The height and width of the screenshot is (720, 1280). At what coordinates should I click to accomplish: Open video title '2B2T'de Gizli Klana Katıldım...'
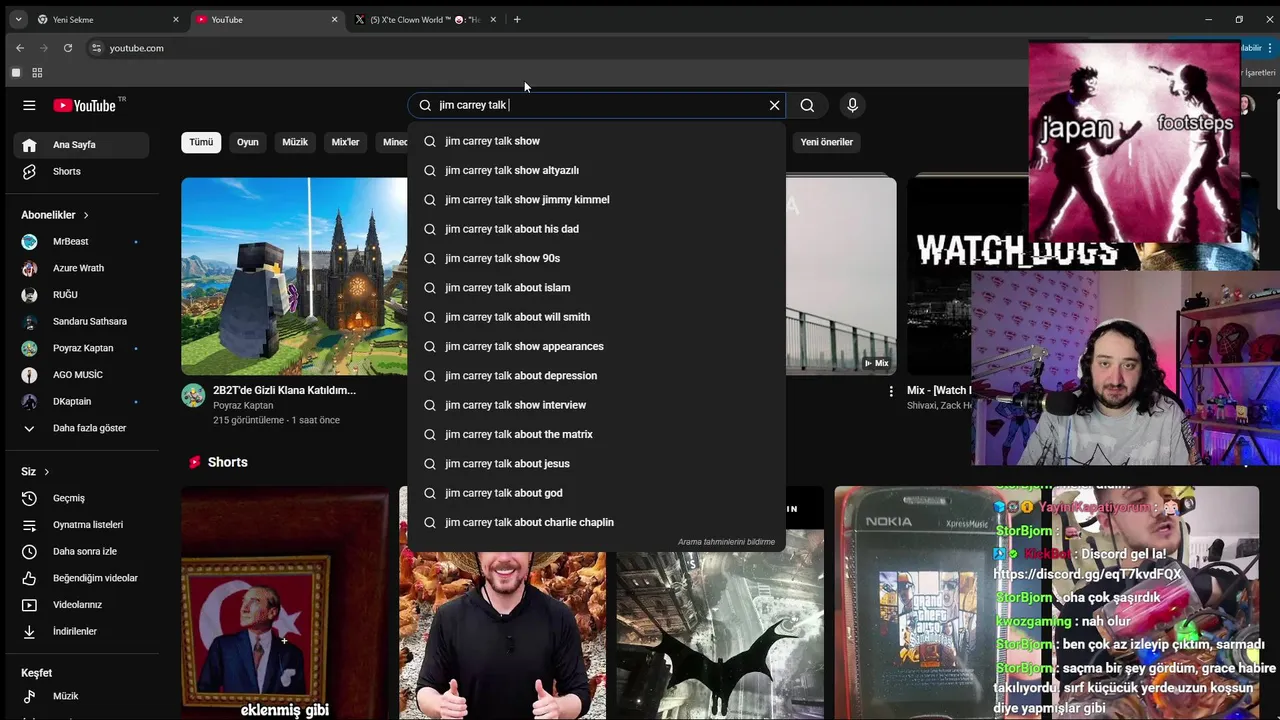coord(284,391)
